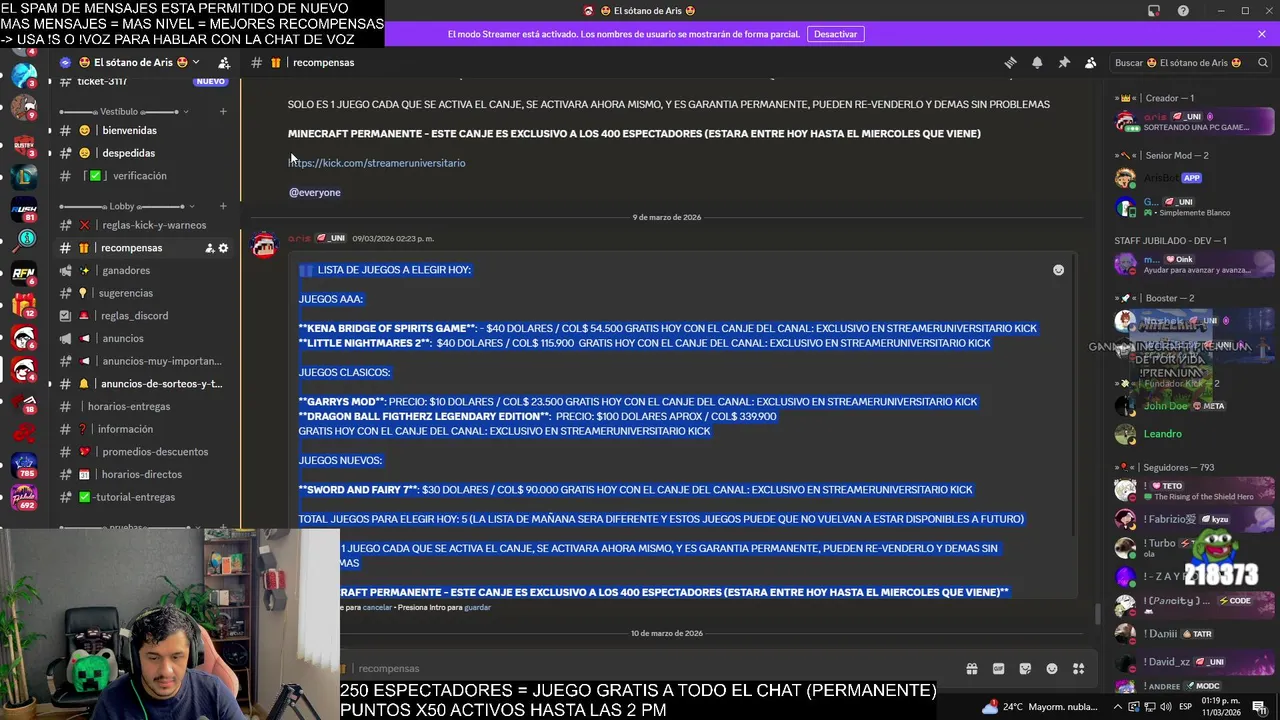The width and height of the screenshot is (1280, 720).
Task: Click the guardar link under edit box
Action: 478,608
